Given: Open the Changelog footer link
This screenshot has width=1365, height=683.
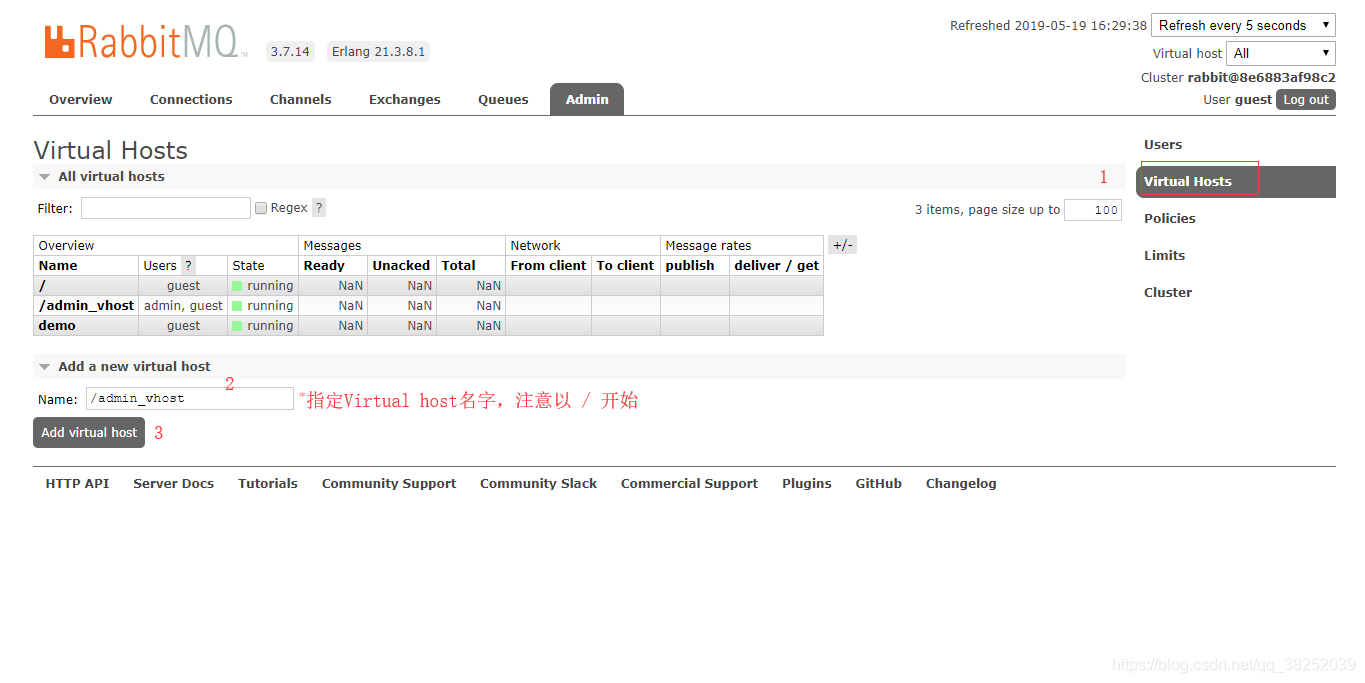Looking at the screenshot, I should (961, 483).
